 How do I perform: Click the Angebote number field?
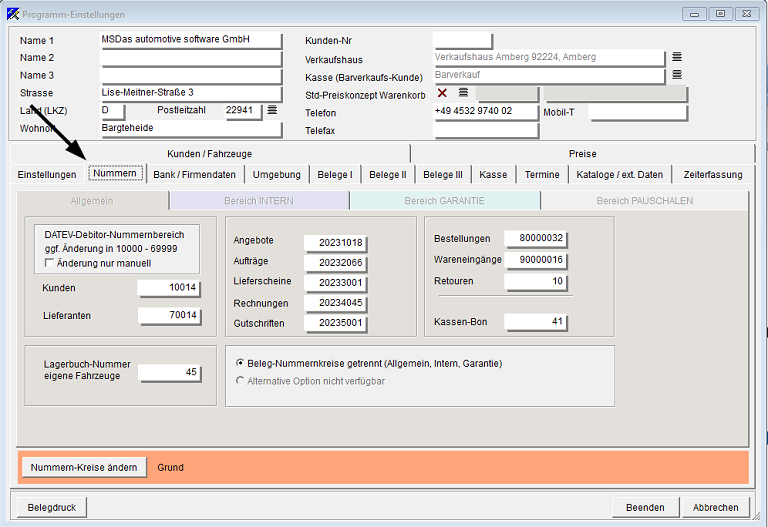336,243
